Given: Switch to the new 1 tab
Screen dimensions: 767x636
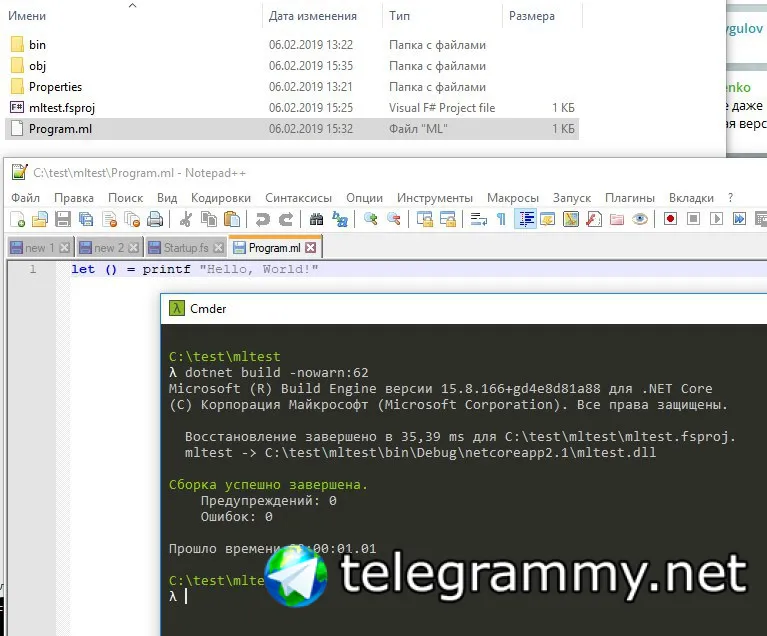Looking at the screenshot, I should (40, 248).
